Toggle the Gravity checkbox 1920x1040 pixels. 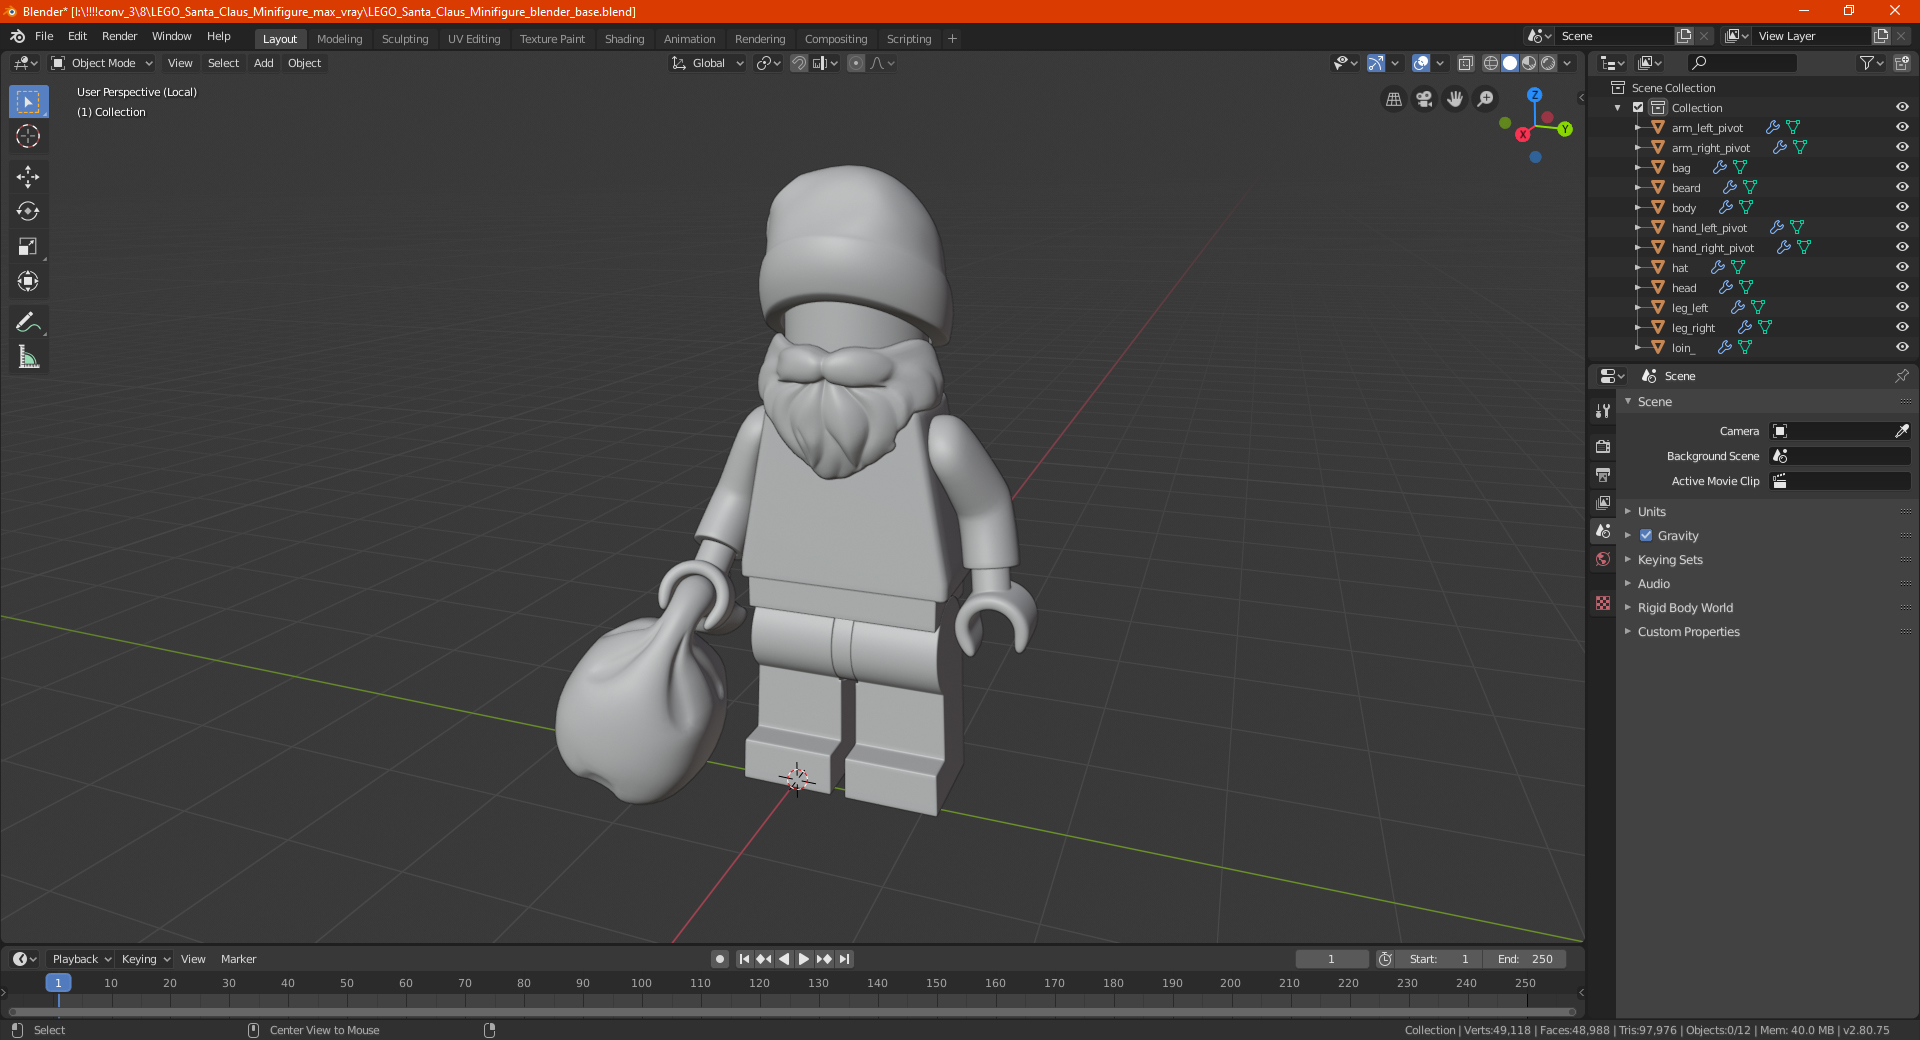point(1646,536)
